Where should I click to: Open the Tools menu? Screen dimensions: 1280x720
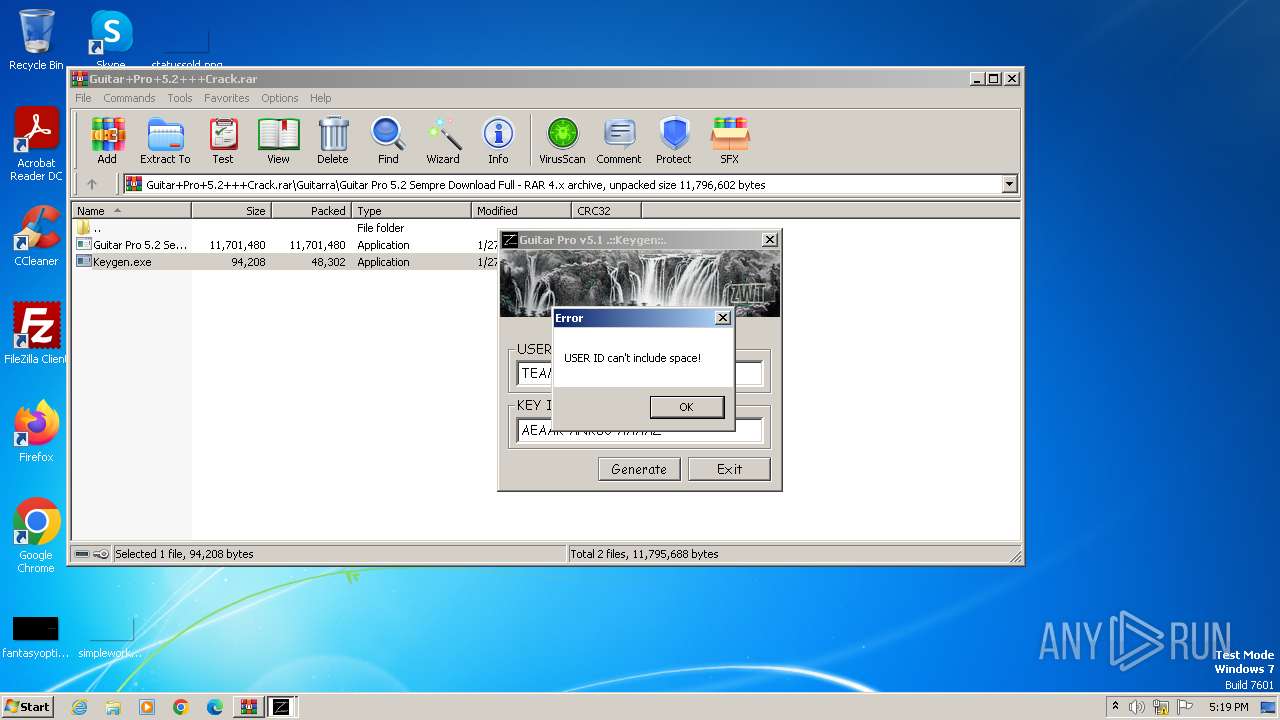coord(180,98)
